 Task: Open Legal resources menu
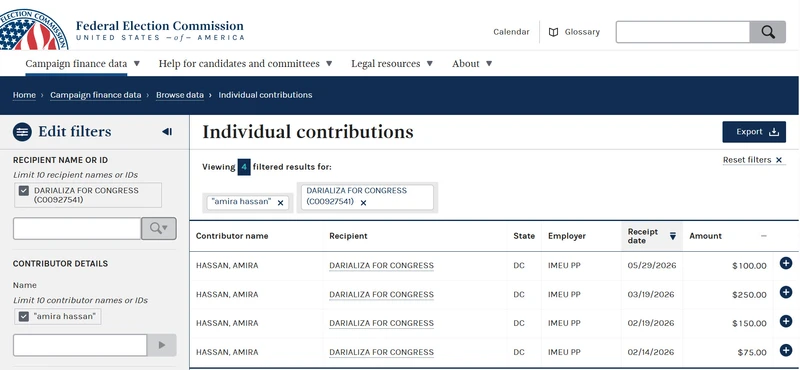coord(392,64)
